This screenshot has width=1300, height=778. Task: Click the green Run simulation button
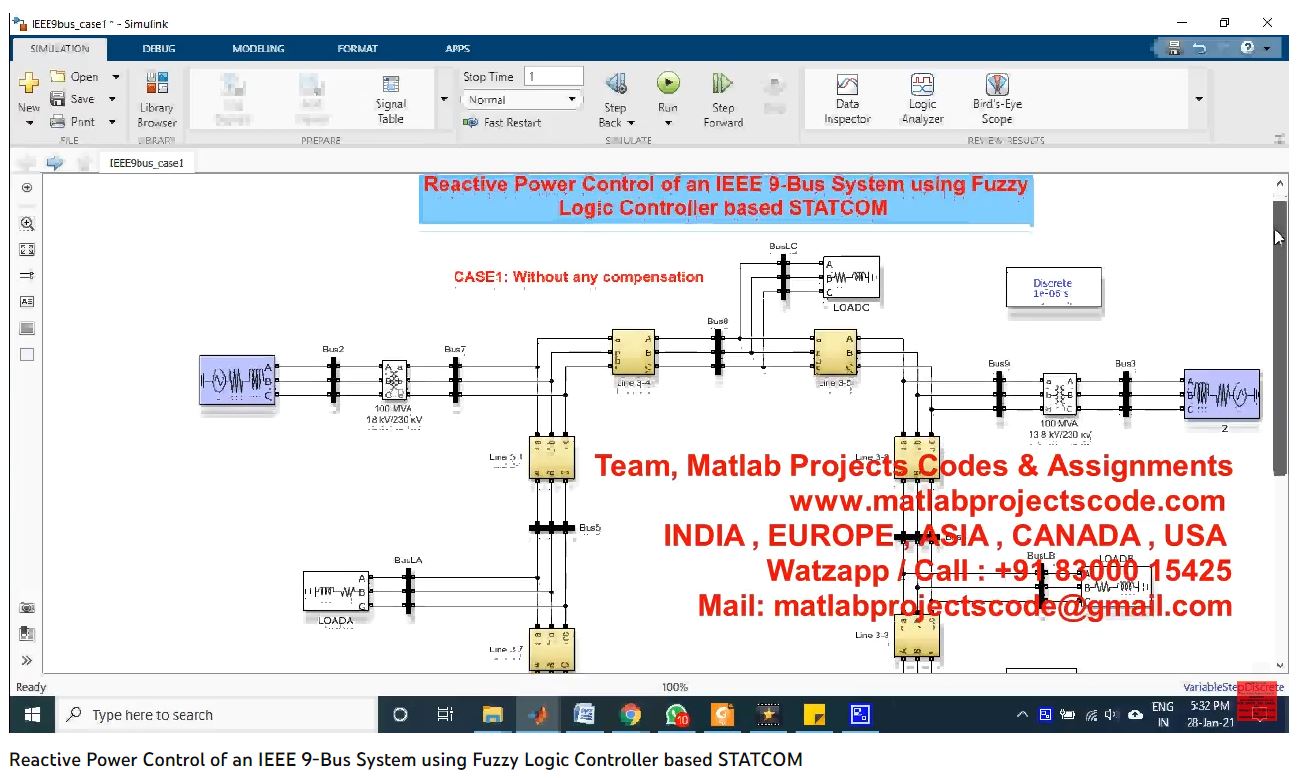pyautogui.click(x=668, y=84)
